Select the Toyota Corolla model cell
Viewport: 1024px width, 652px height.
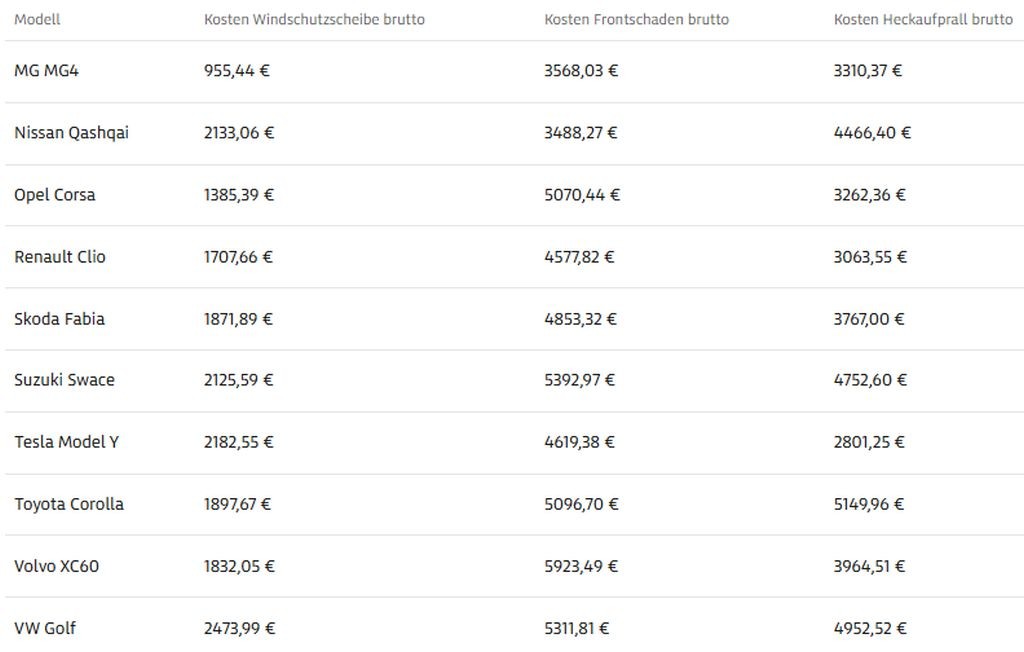tap(69, 504)
